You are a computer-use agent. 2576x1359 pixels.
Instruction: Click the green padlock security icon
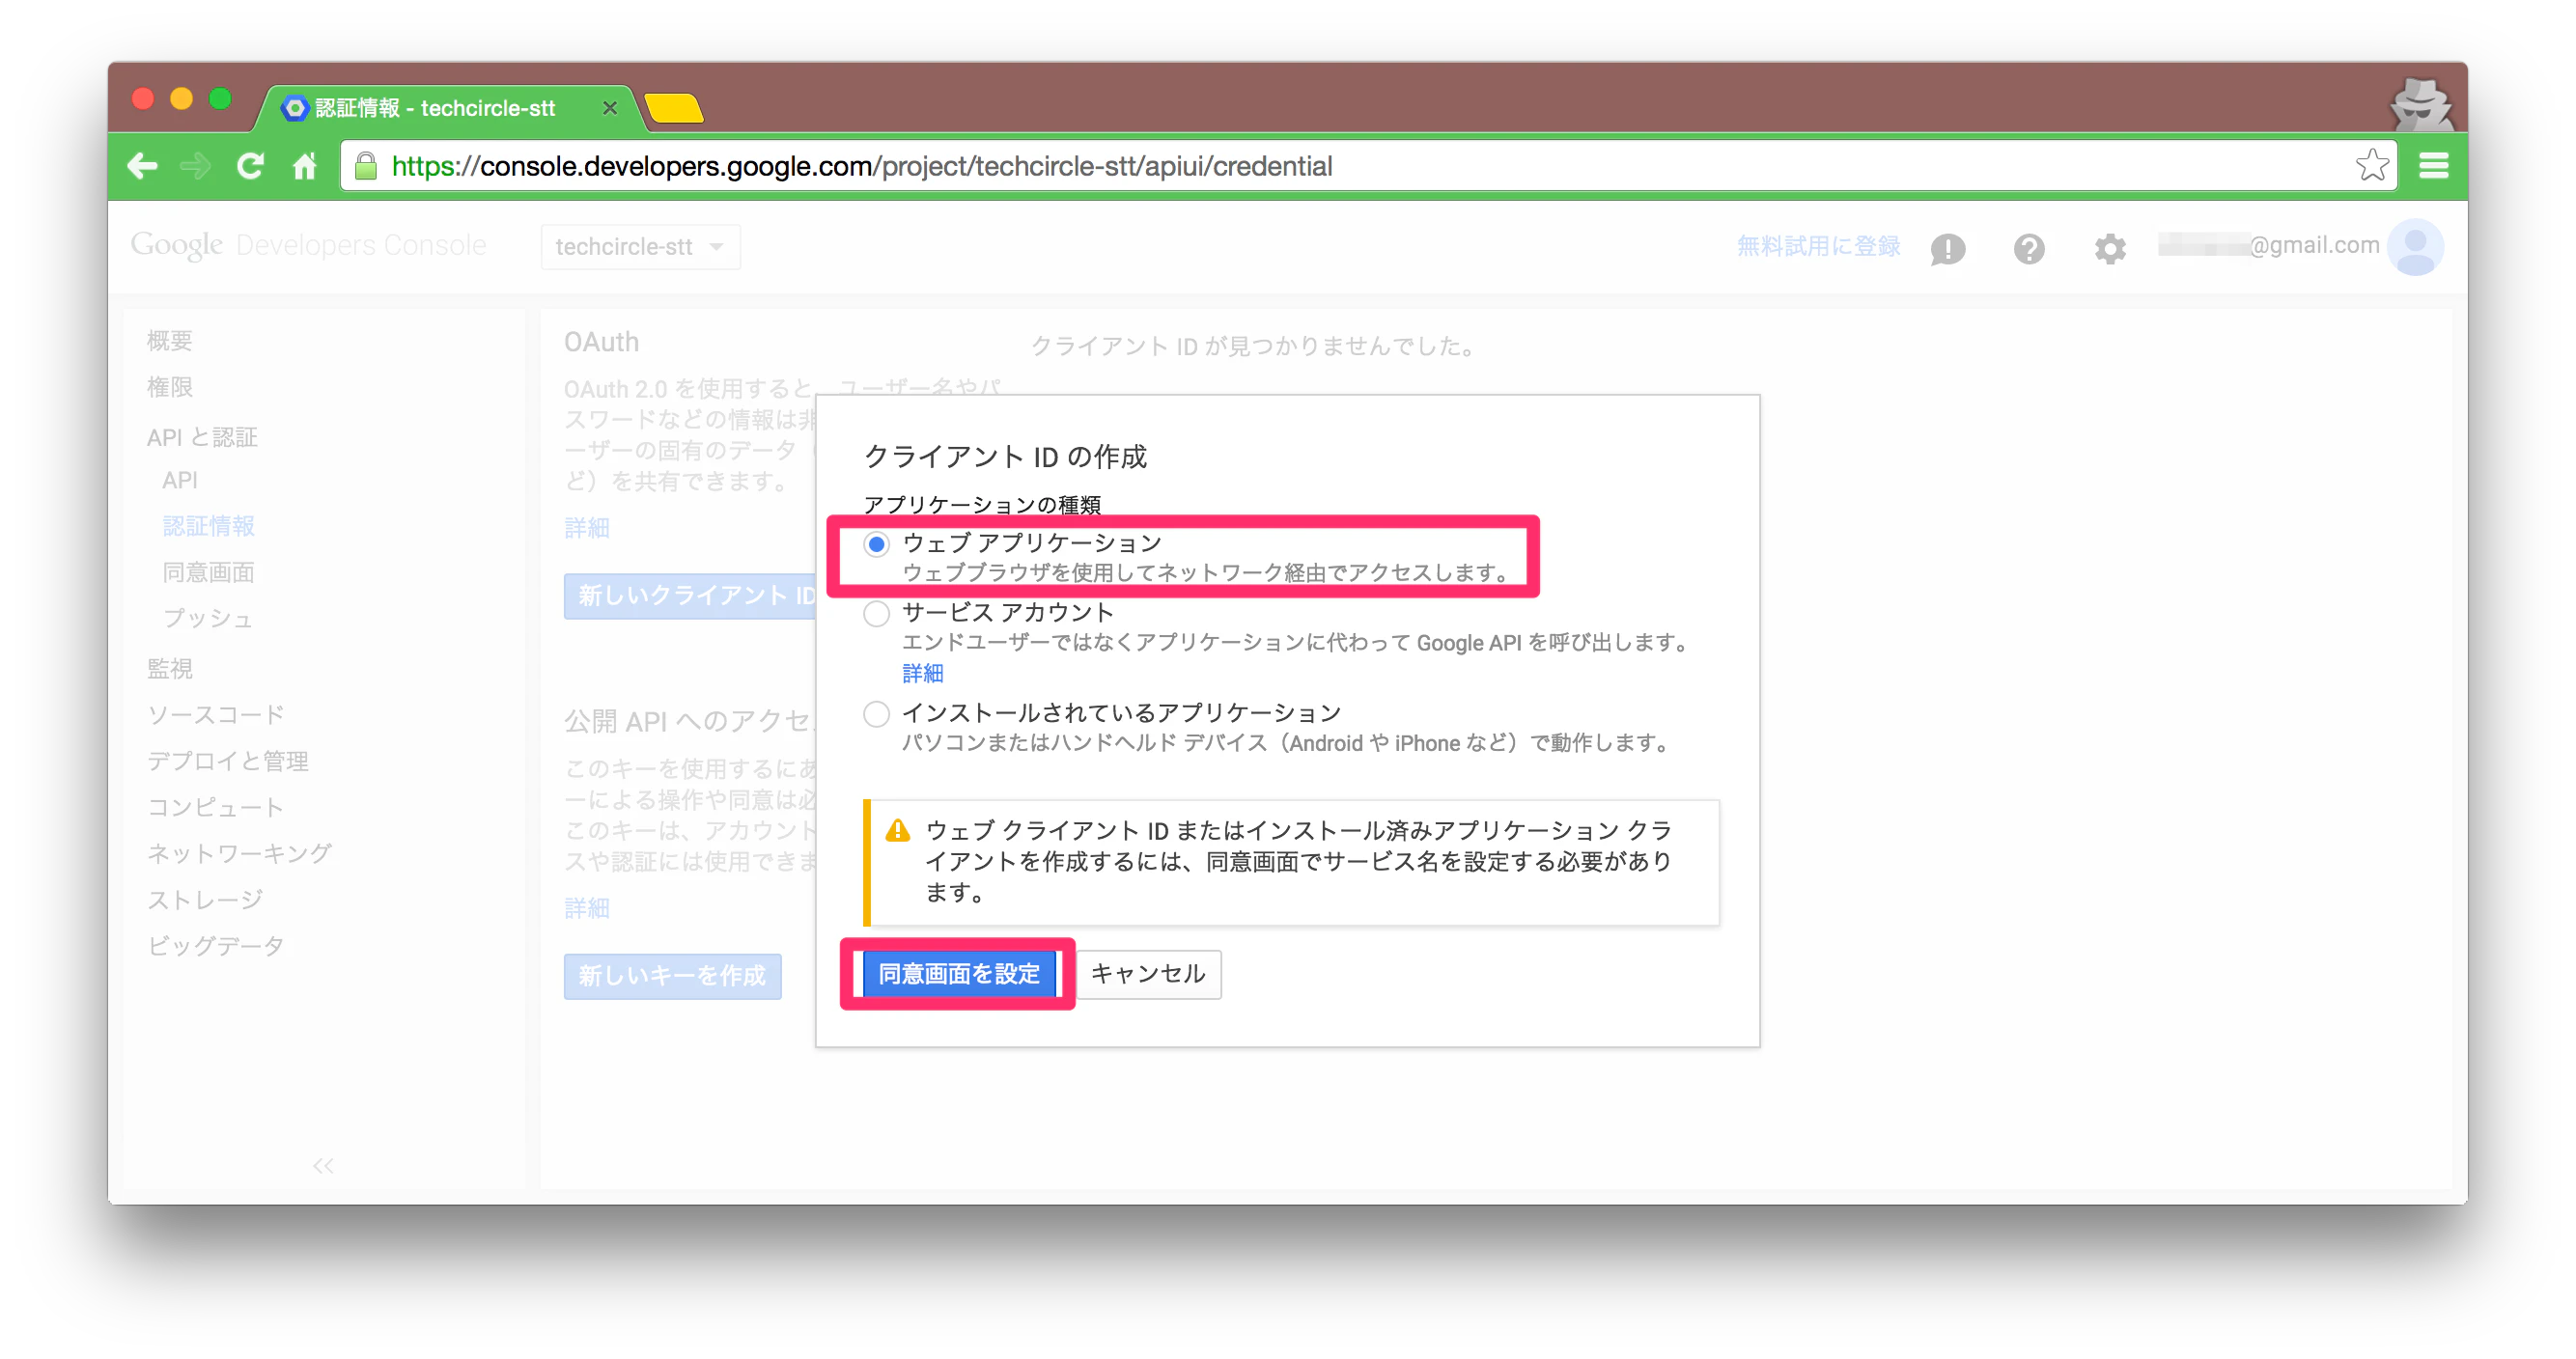366,165
